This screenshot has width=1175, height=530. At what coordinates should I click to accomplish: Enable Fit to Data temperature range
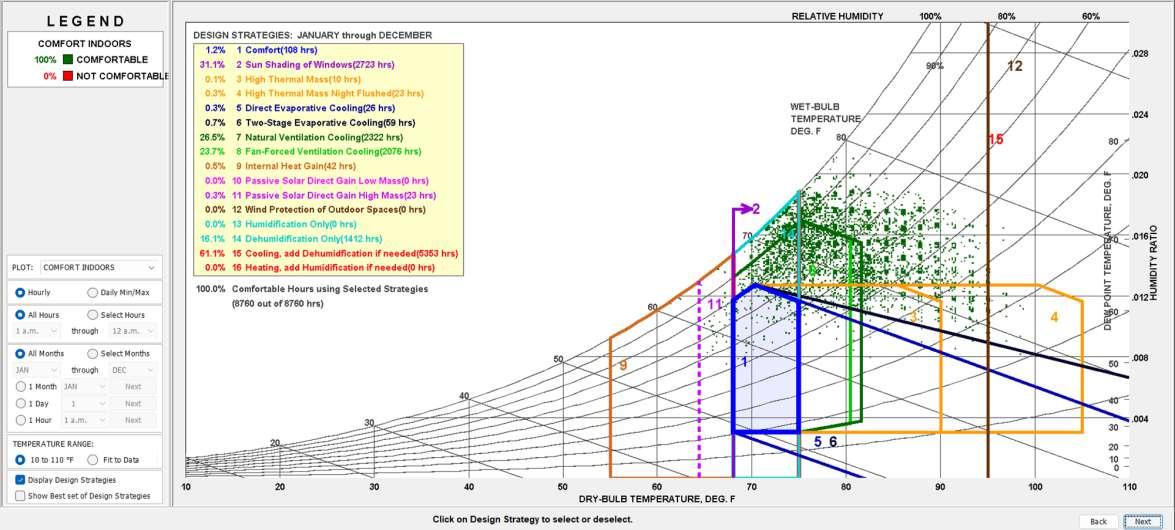coord(113,460)
